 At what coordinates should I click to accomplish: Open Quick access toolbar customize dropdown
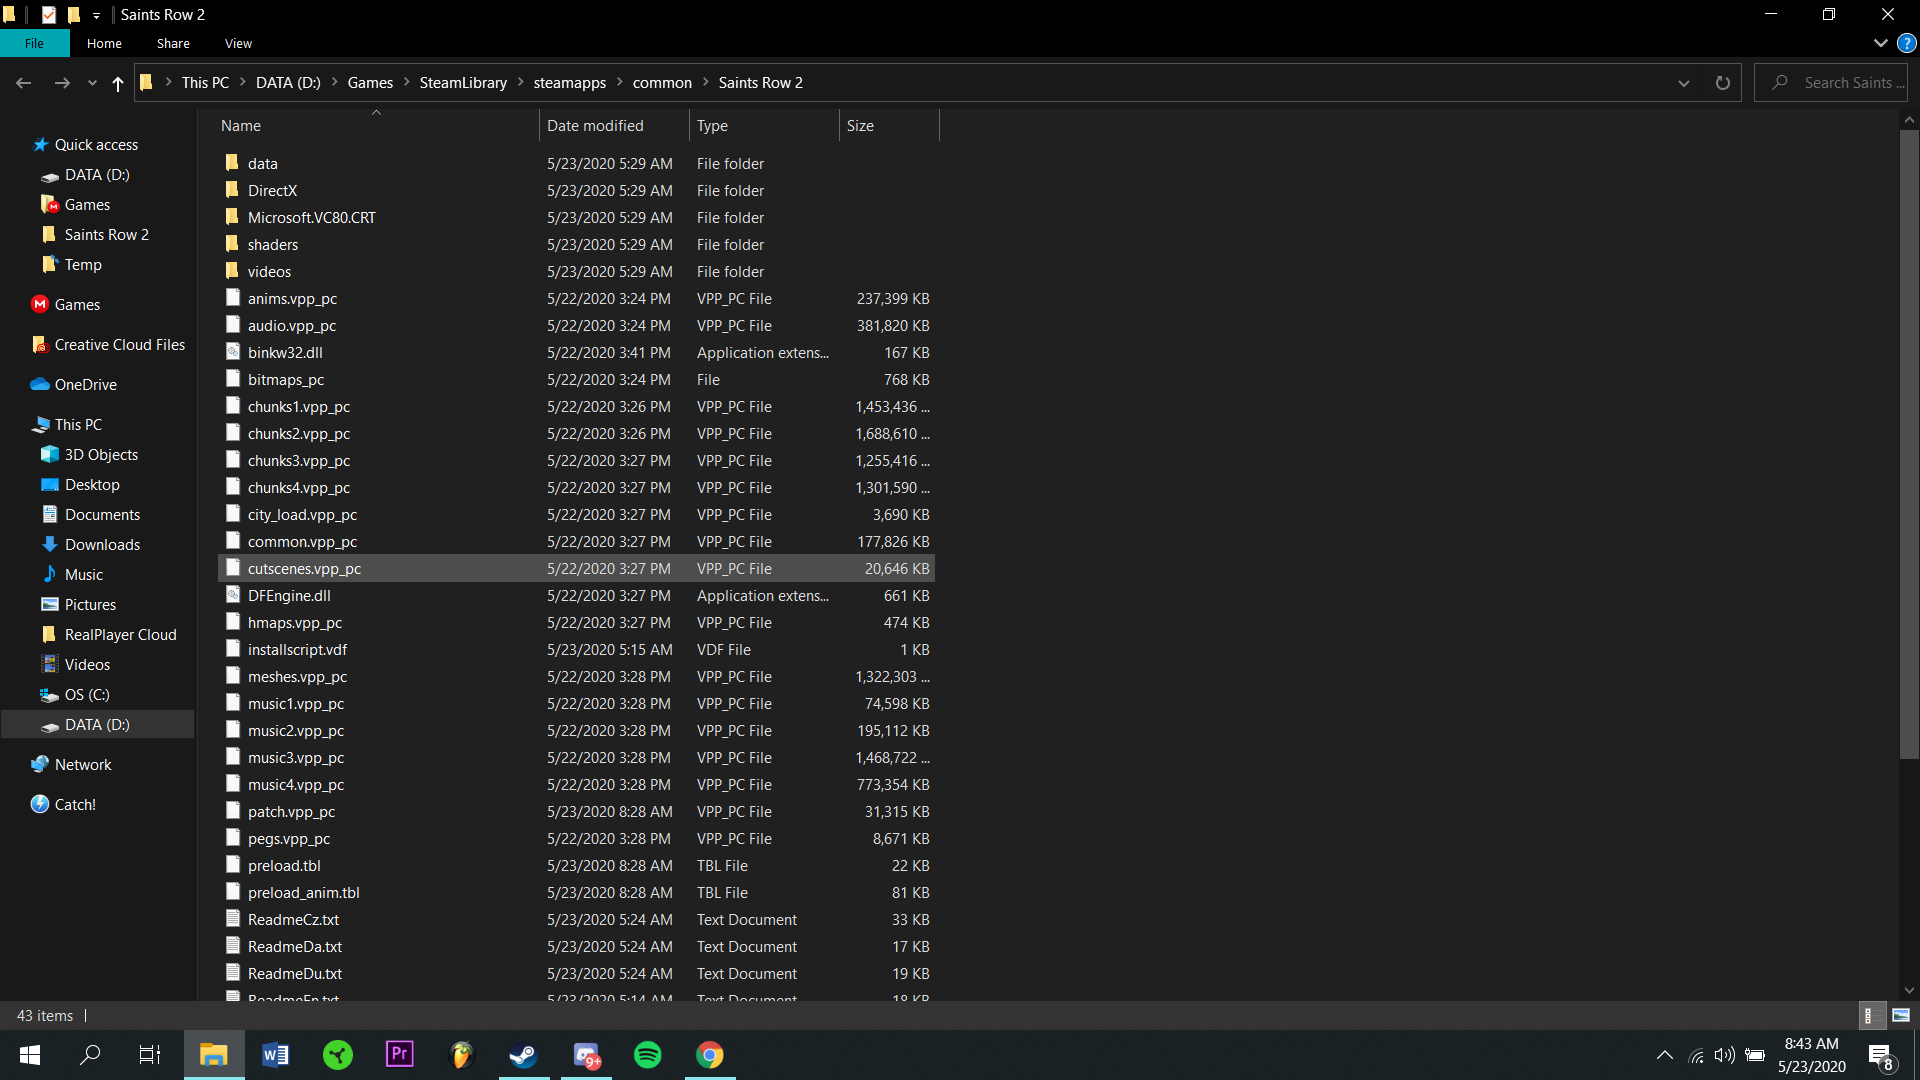coord(96,15)
